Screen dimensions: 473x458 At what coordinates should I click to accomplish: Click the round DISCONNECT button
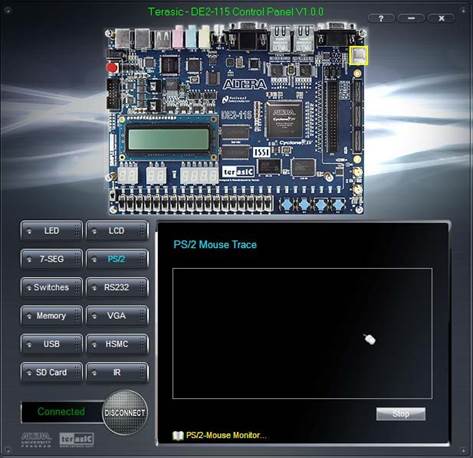tap(125, 413)
